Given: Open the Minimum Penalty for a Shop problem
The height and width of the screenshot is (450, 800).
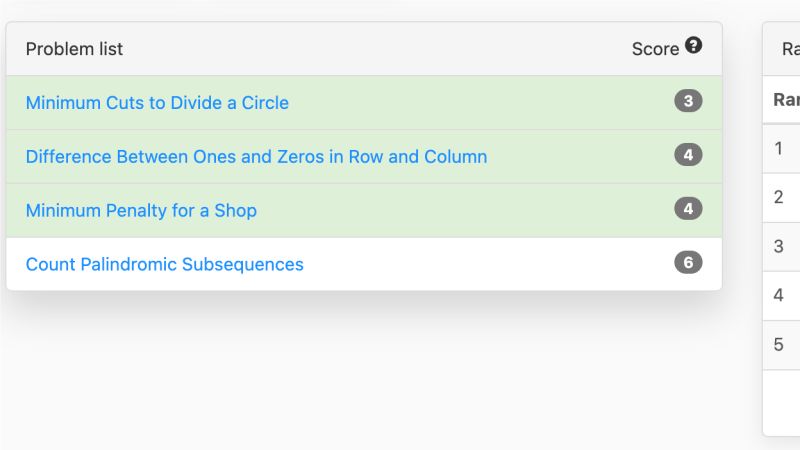Looking at the screenshot, I should point(141,210).
